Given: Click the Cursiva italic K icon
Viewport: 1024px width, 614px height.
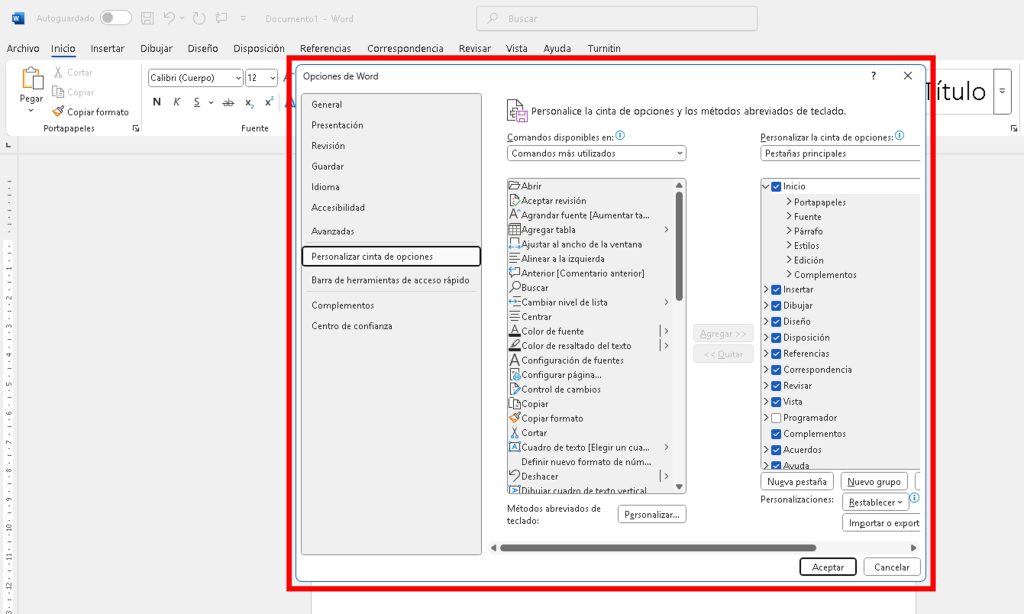Looking at the screenshot, I should (177, 102).
